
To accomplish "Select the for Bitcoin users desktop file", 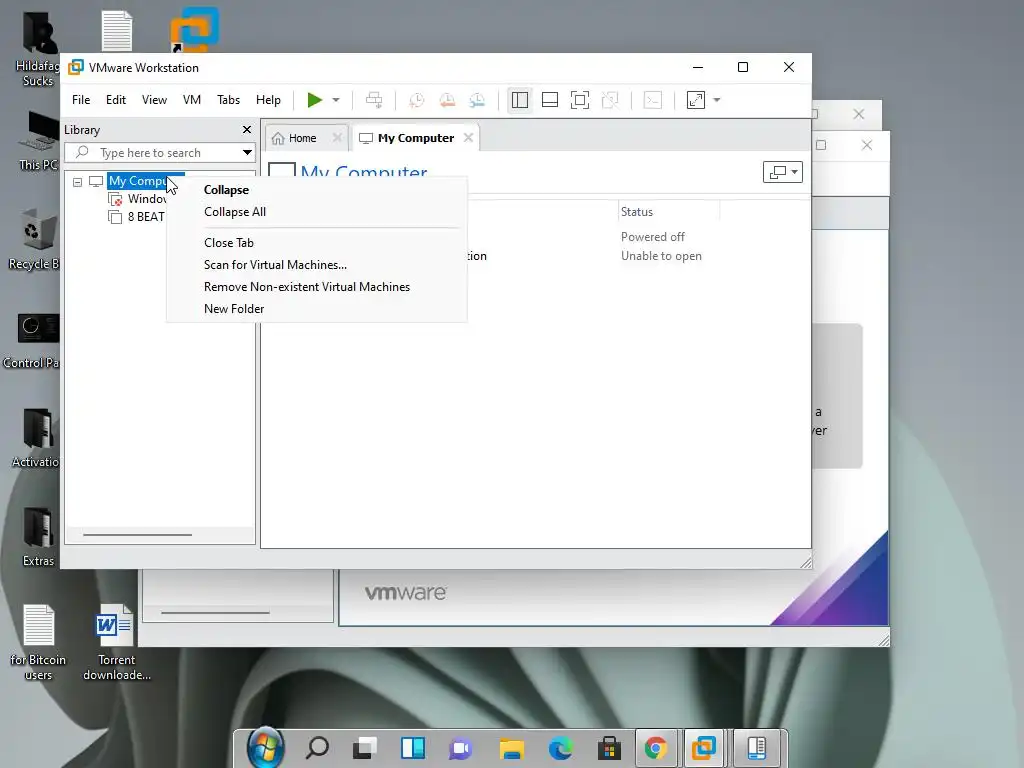I will [38, 641].
